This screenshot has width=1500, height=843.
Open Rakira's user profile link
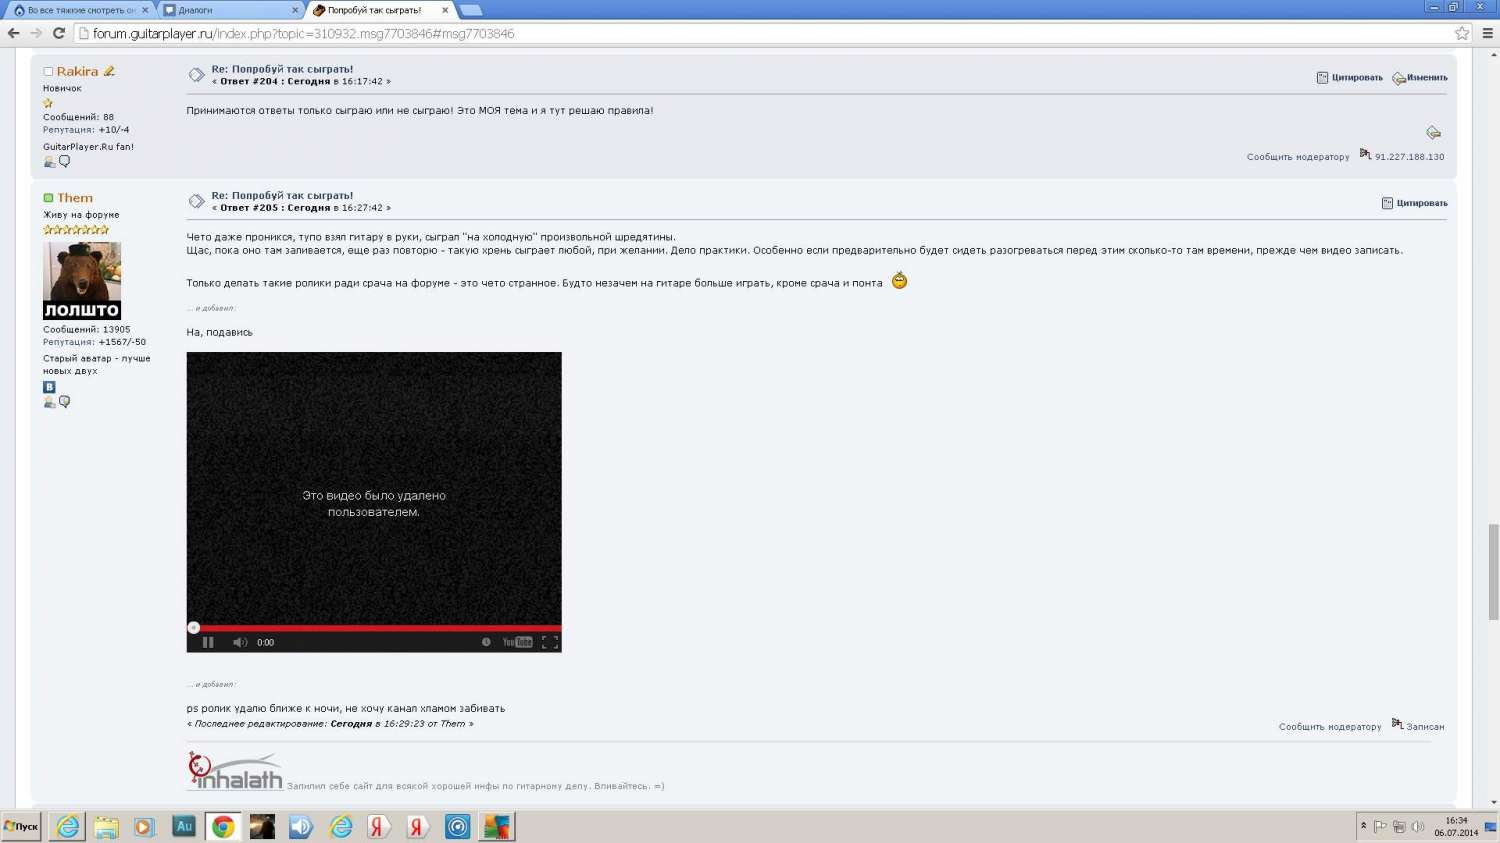pyautogui.click(x=77, y=71)
